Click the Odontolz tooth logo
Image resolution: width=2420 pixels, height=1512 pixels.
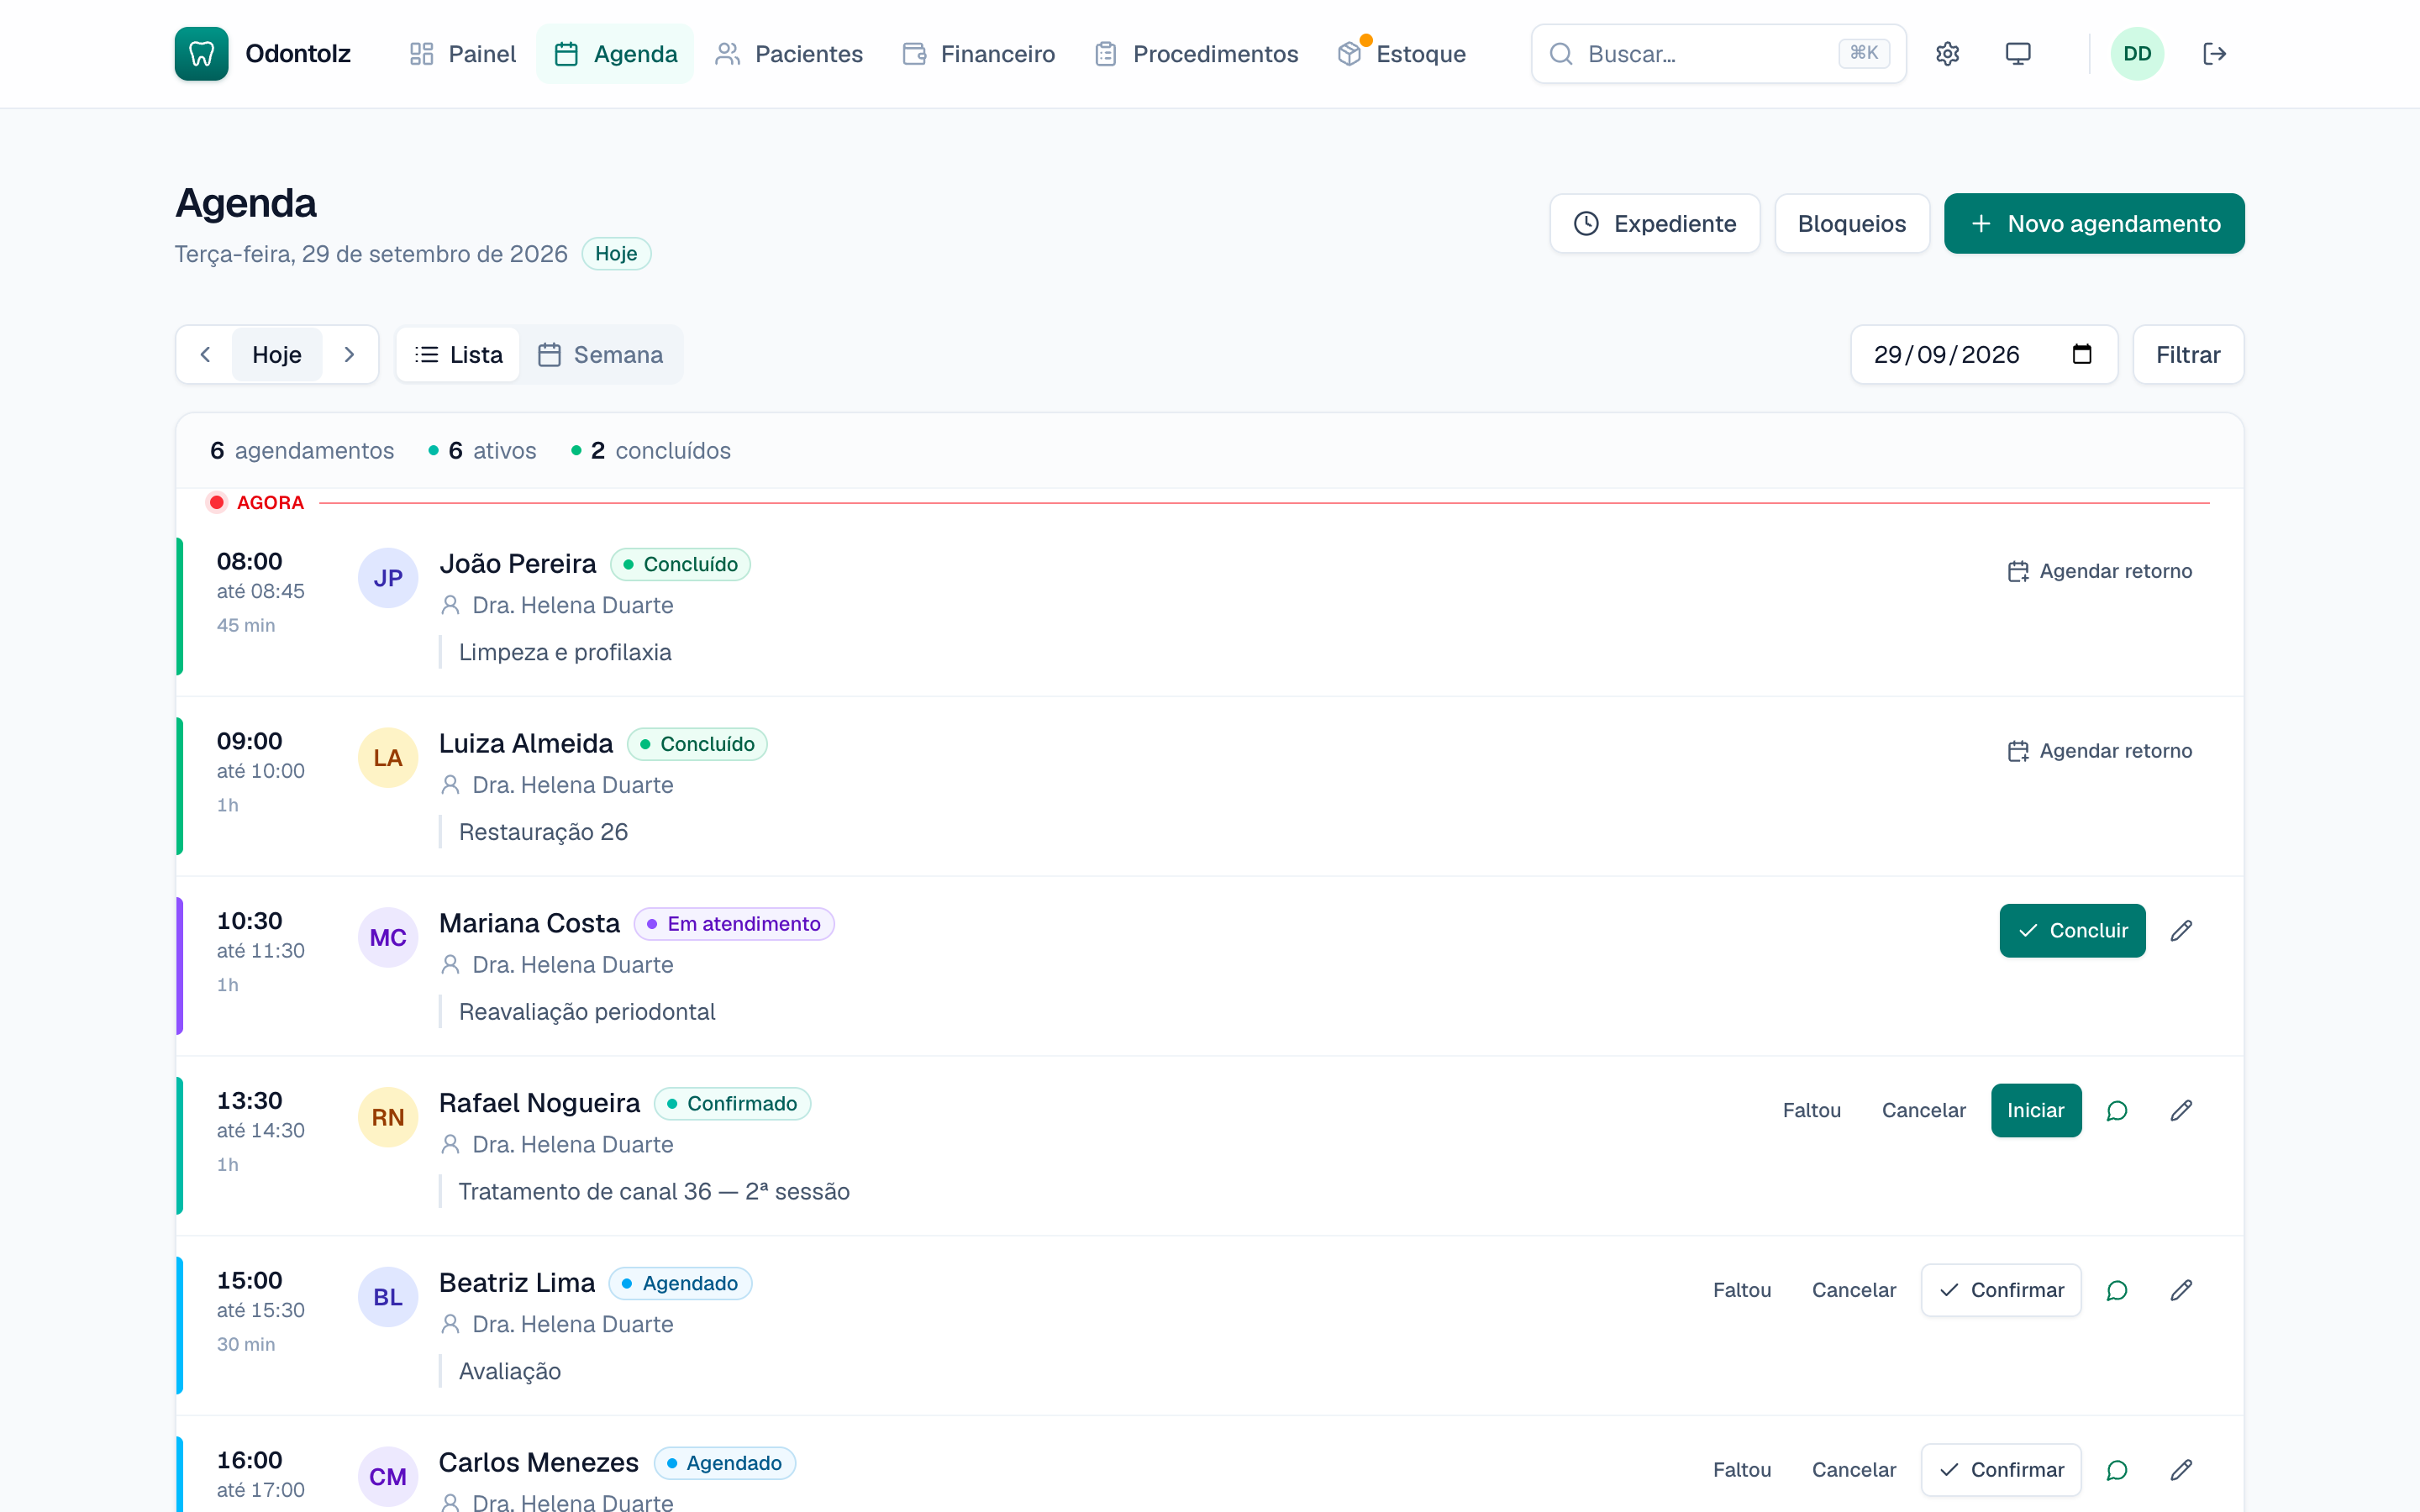[201, 54]
